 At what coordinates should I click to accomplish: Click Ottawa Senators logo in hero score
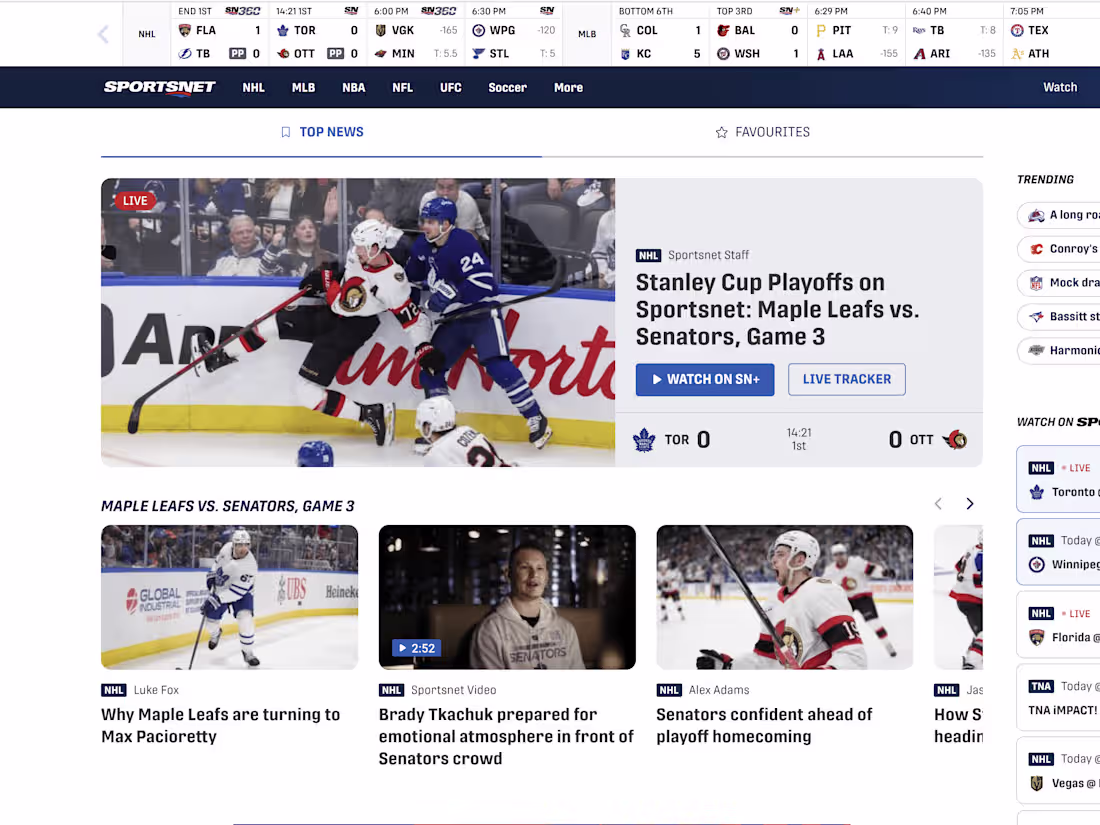[955, 440]
